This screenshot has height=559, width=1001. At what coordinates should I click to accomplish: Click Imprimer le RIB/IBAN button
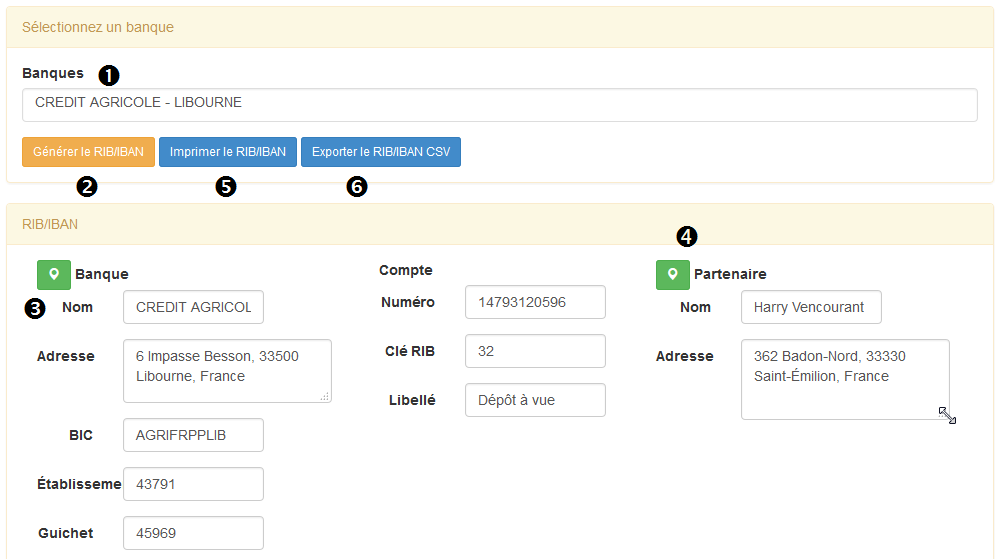227,152
